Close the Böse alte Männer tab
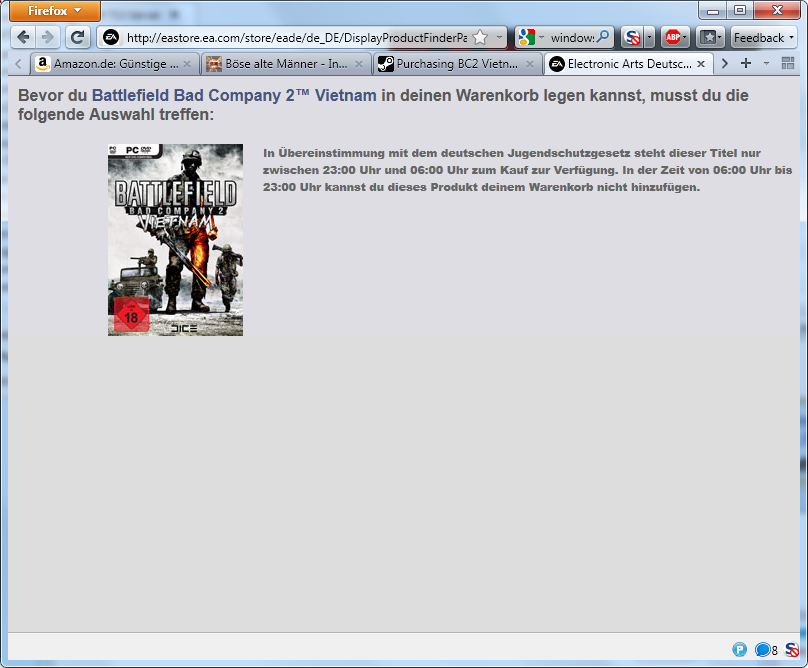This screenshot has height=668, width=808. [x=359, y=64]
